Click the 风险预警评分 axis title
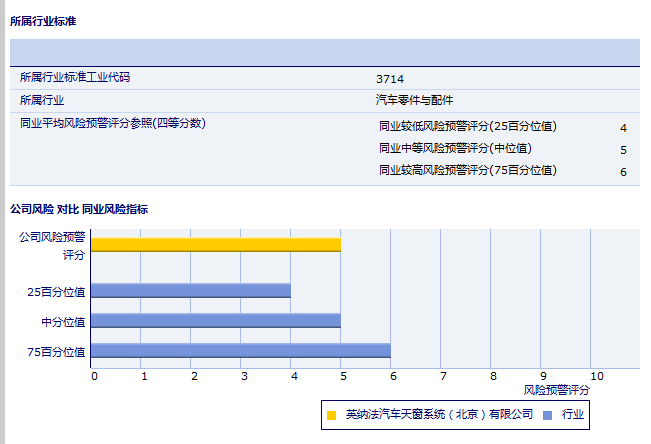Viewport: 651px width, 444px height. [557, 389]
